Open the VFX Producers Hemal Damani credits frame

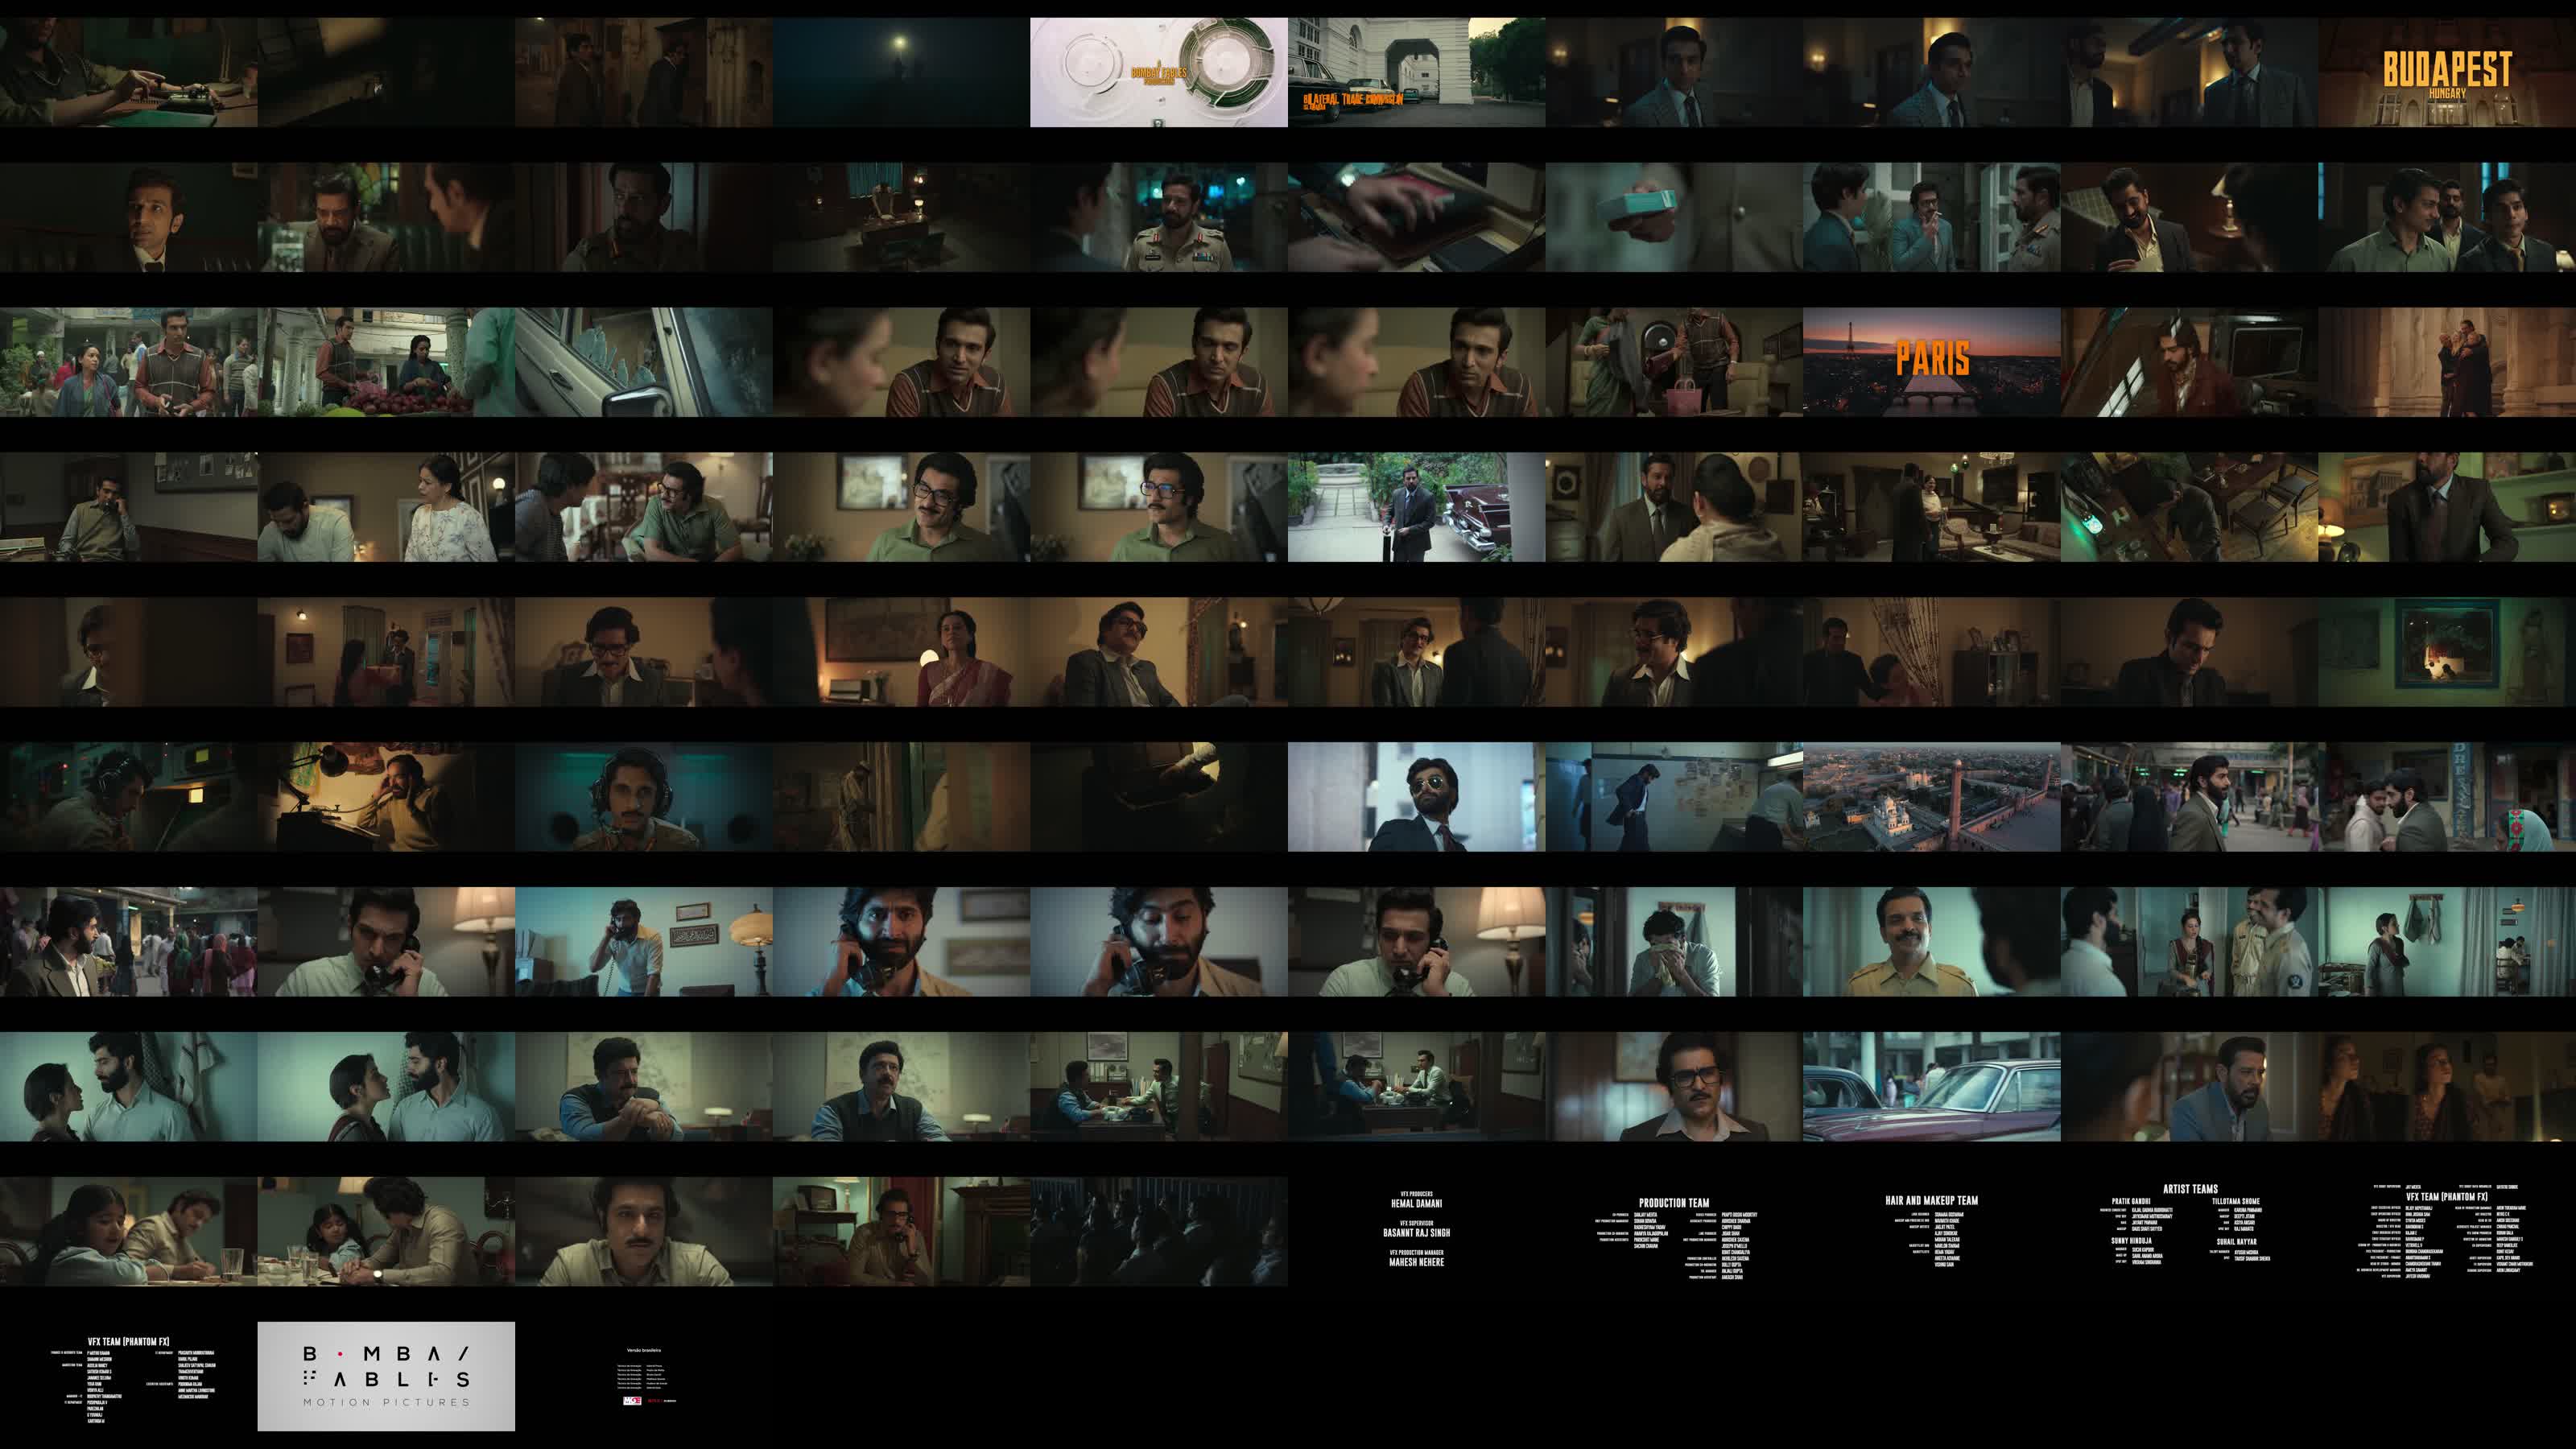click(x=1416, y=1231)
